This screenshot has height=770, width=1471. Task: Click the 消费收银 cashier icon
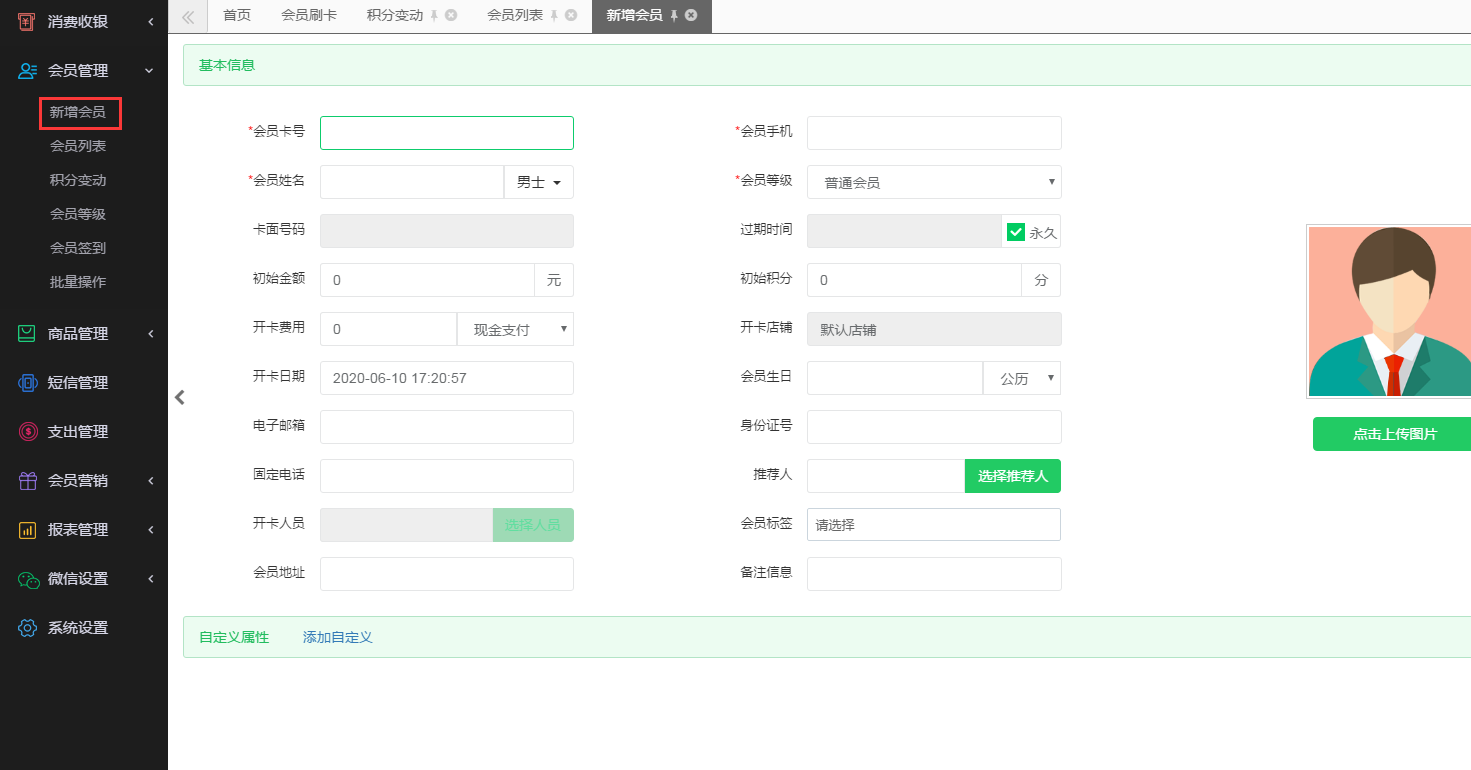point(27,21)
